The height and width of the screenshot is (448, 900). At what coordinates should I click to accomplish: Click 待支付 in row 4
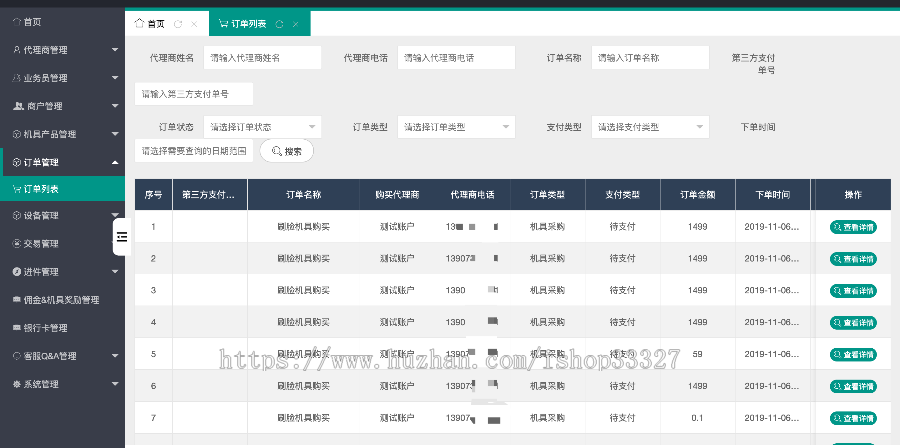[x=622, y=322]
